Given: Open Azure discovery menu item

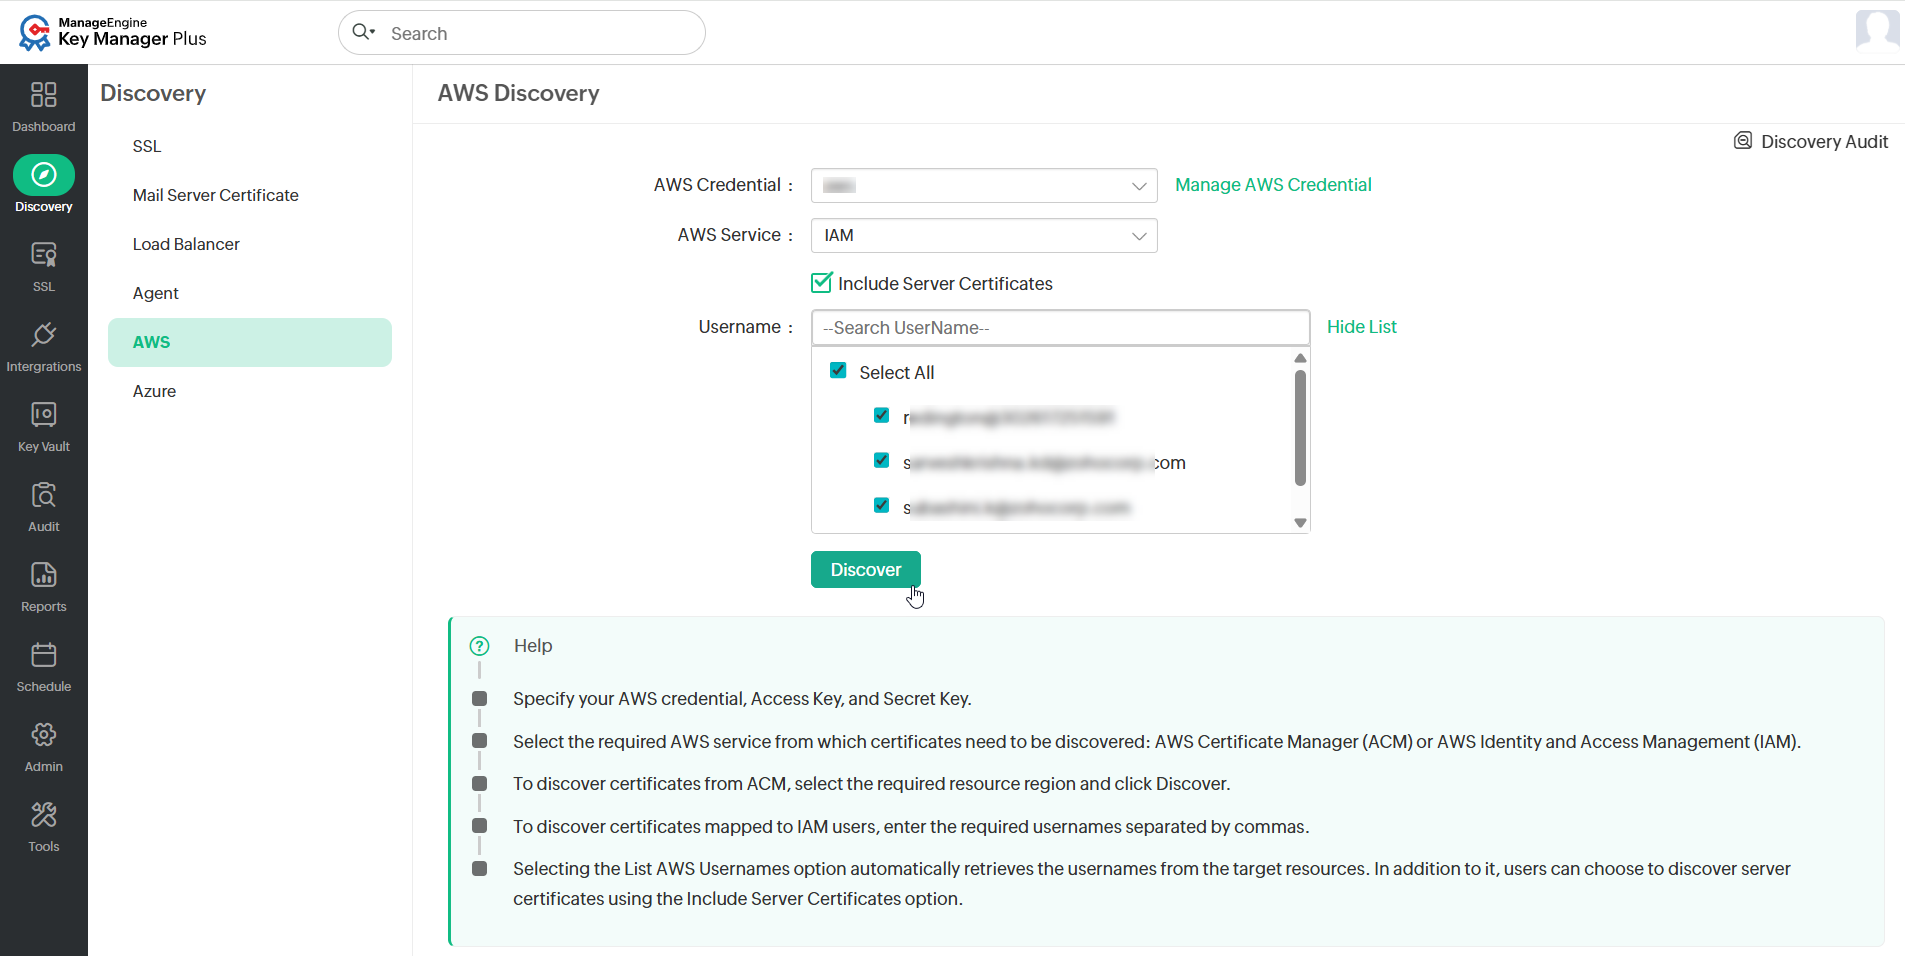Looking at the screenshot, I should click(250, 391).
